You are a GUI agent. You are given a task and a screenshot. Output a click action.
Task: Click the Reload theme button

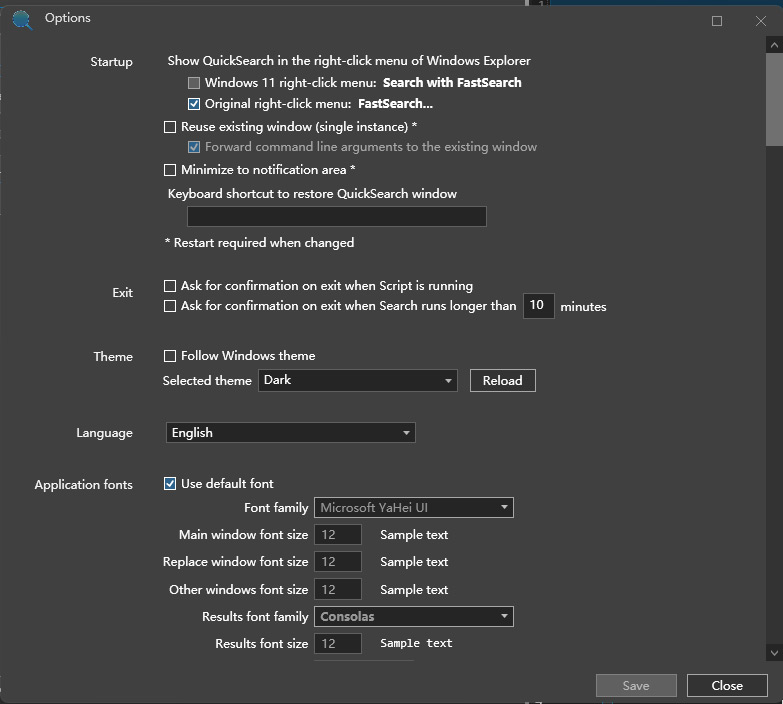[502, 380]
